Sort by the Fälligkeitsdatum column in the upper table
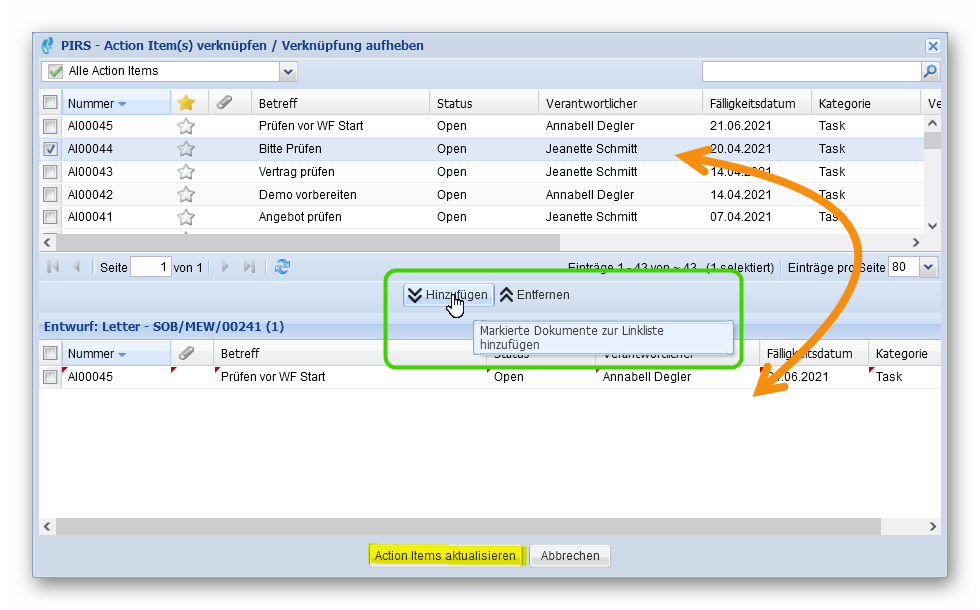 pyautogui.click(x=752, y=103)
